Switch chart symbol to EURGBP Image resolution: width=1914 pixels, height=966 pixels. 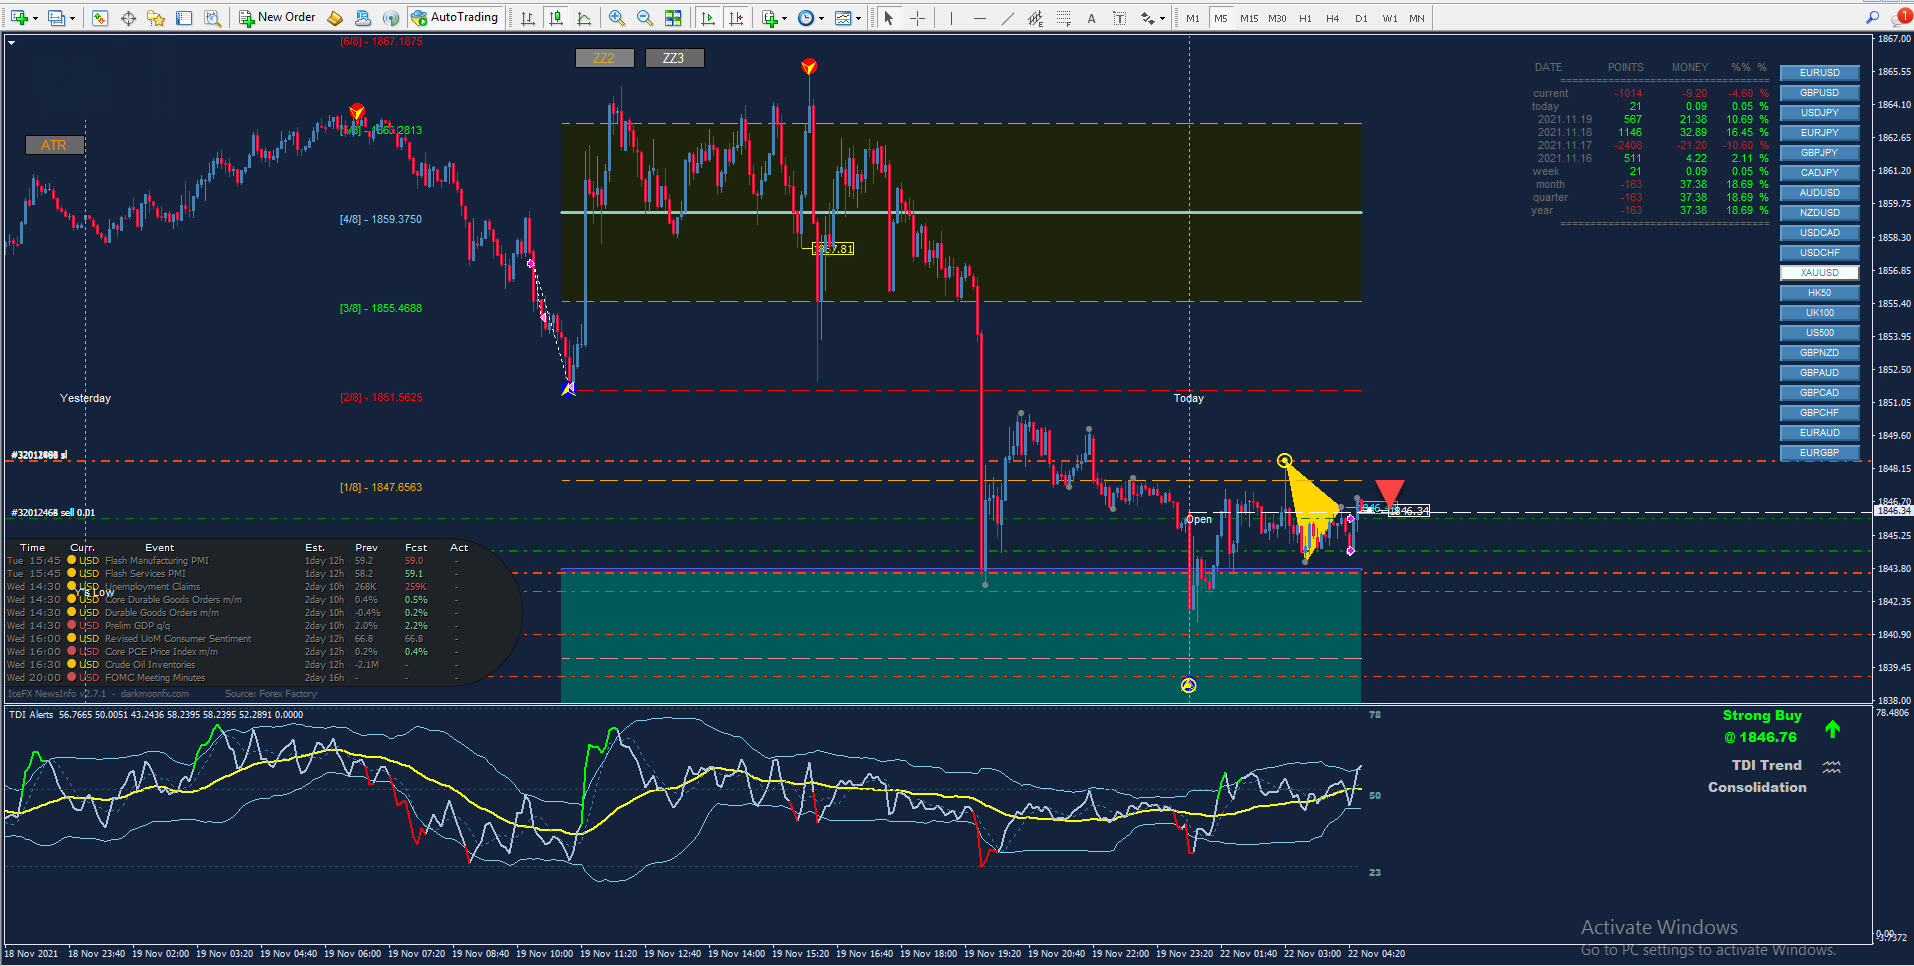[1819, 453]
